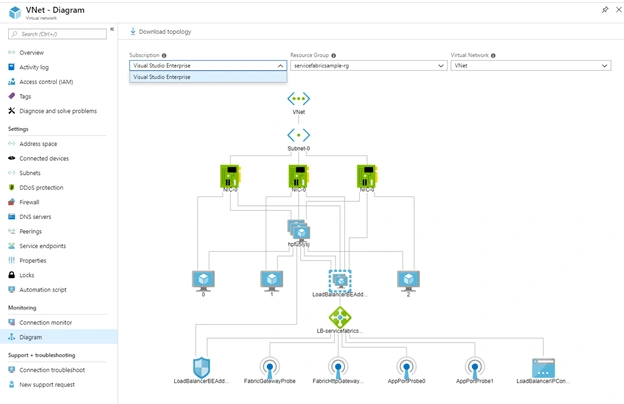Select Diagram in the sidebar
Viewport: 624px width, 404px height.
tap(58, 337)
